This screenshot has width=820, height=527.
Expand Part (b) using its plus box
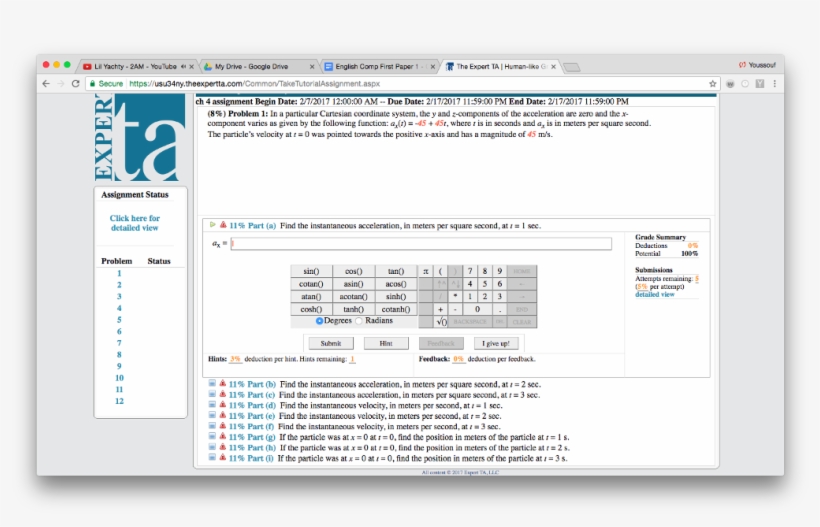coord(212,384)
